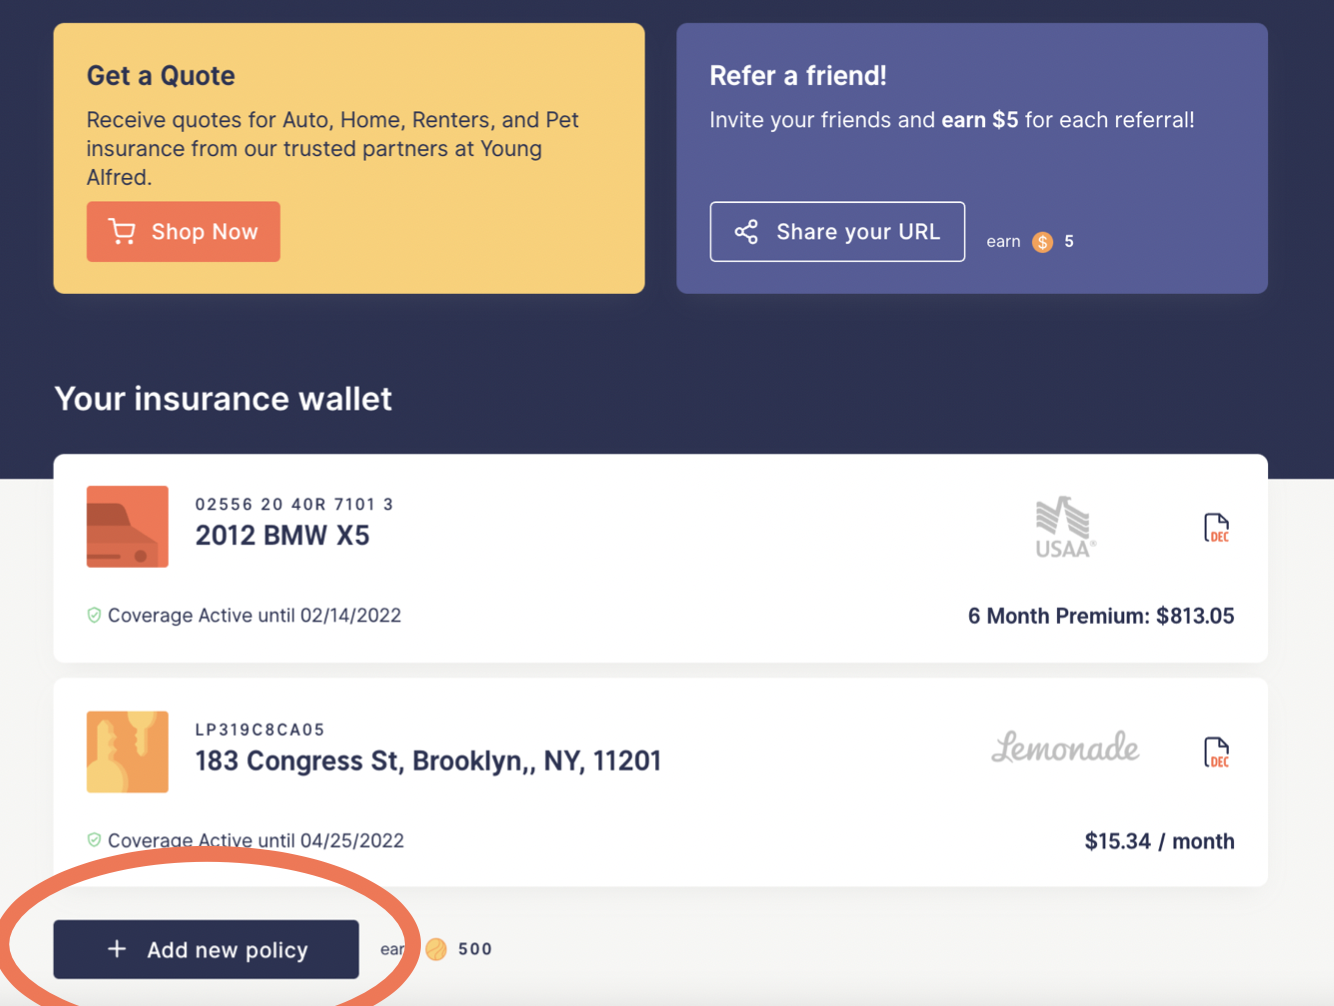Click the Your insurance wallet heading
1334x1006 pixels.
223,398
